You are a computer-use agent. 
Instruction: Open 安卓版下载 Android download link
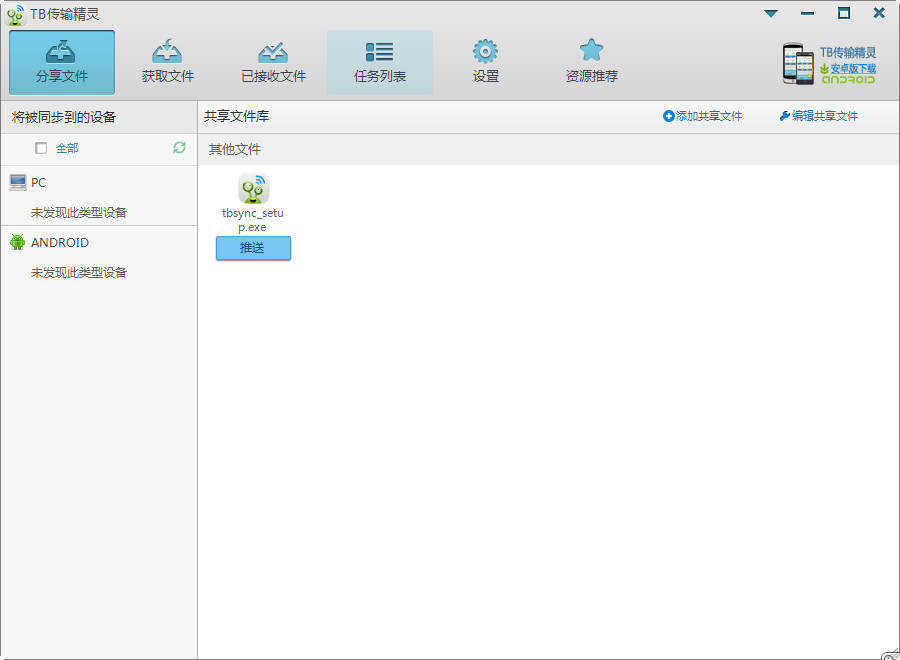pos(853,68)
